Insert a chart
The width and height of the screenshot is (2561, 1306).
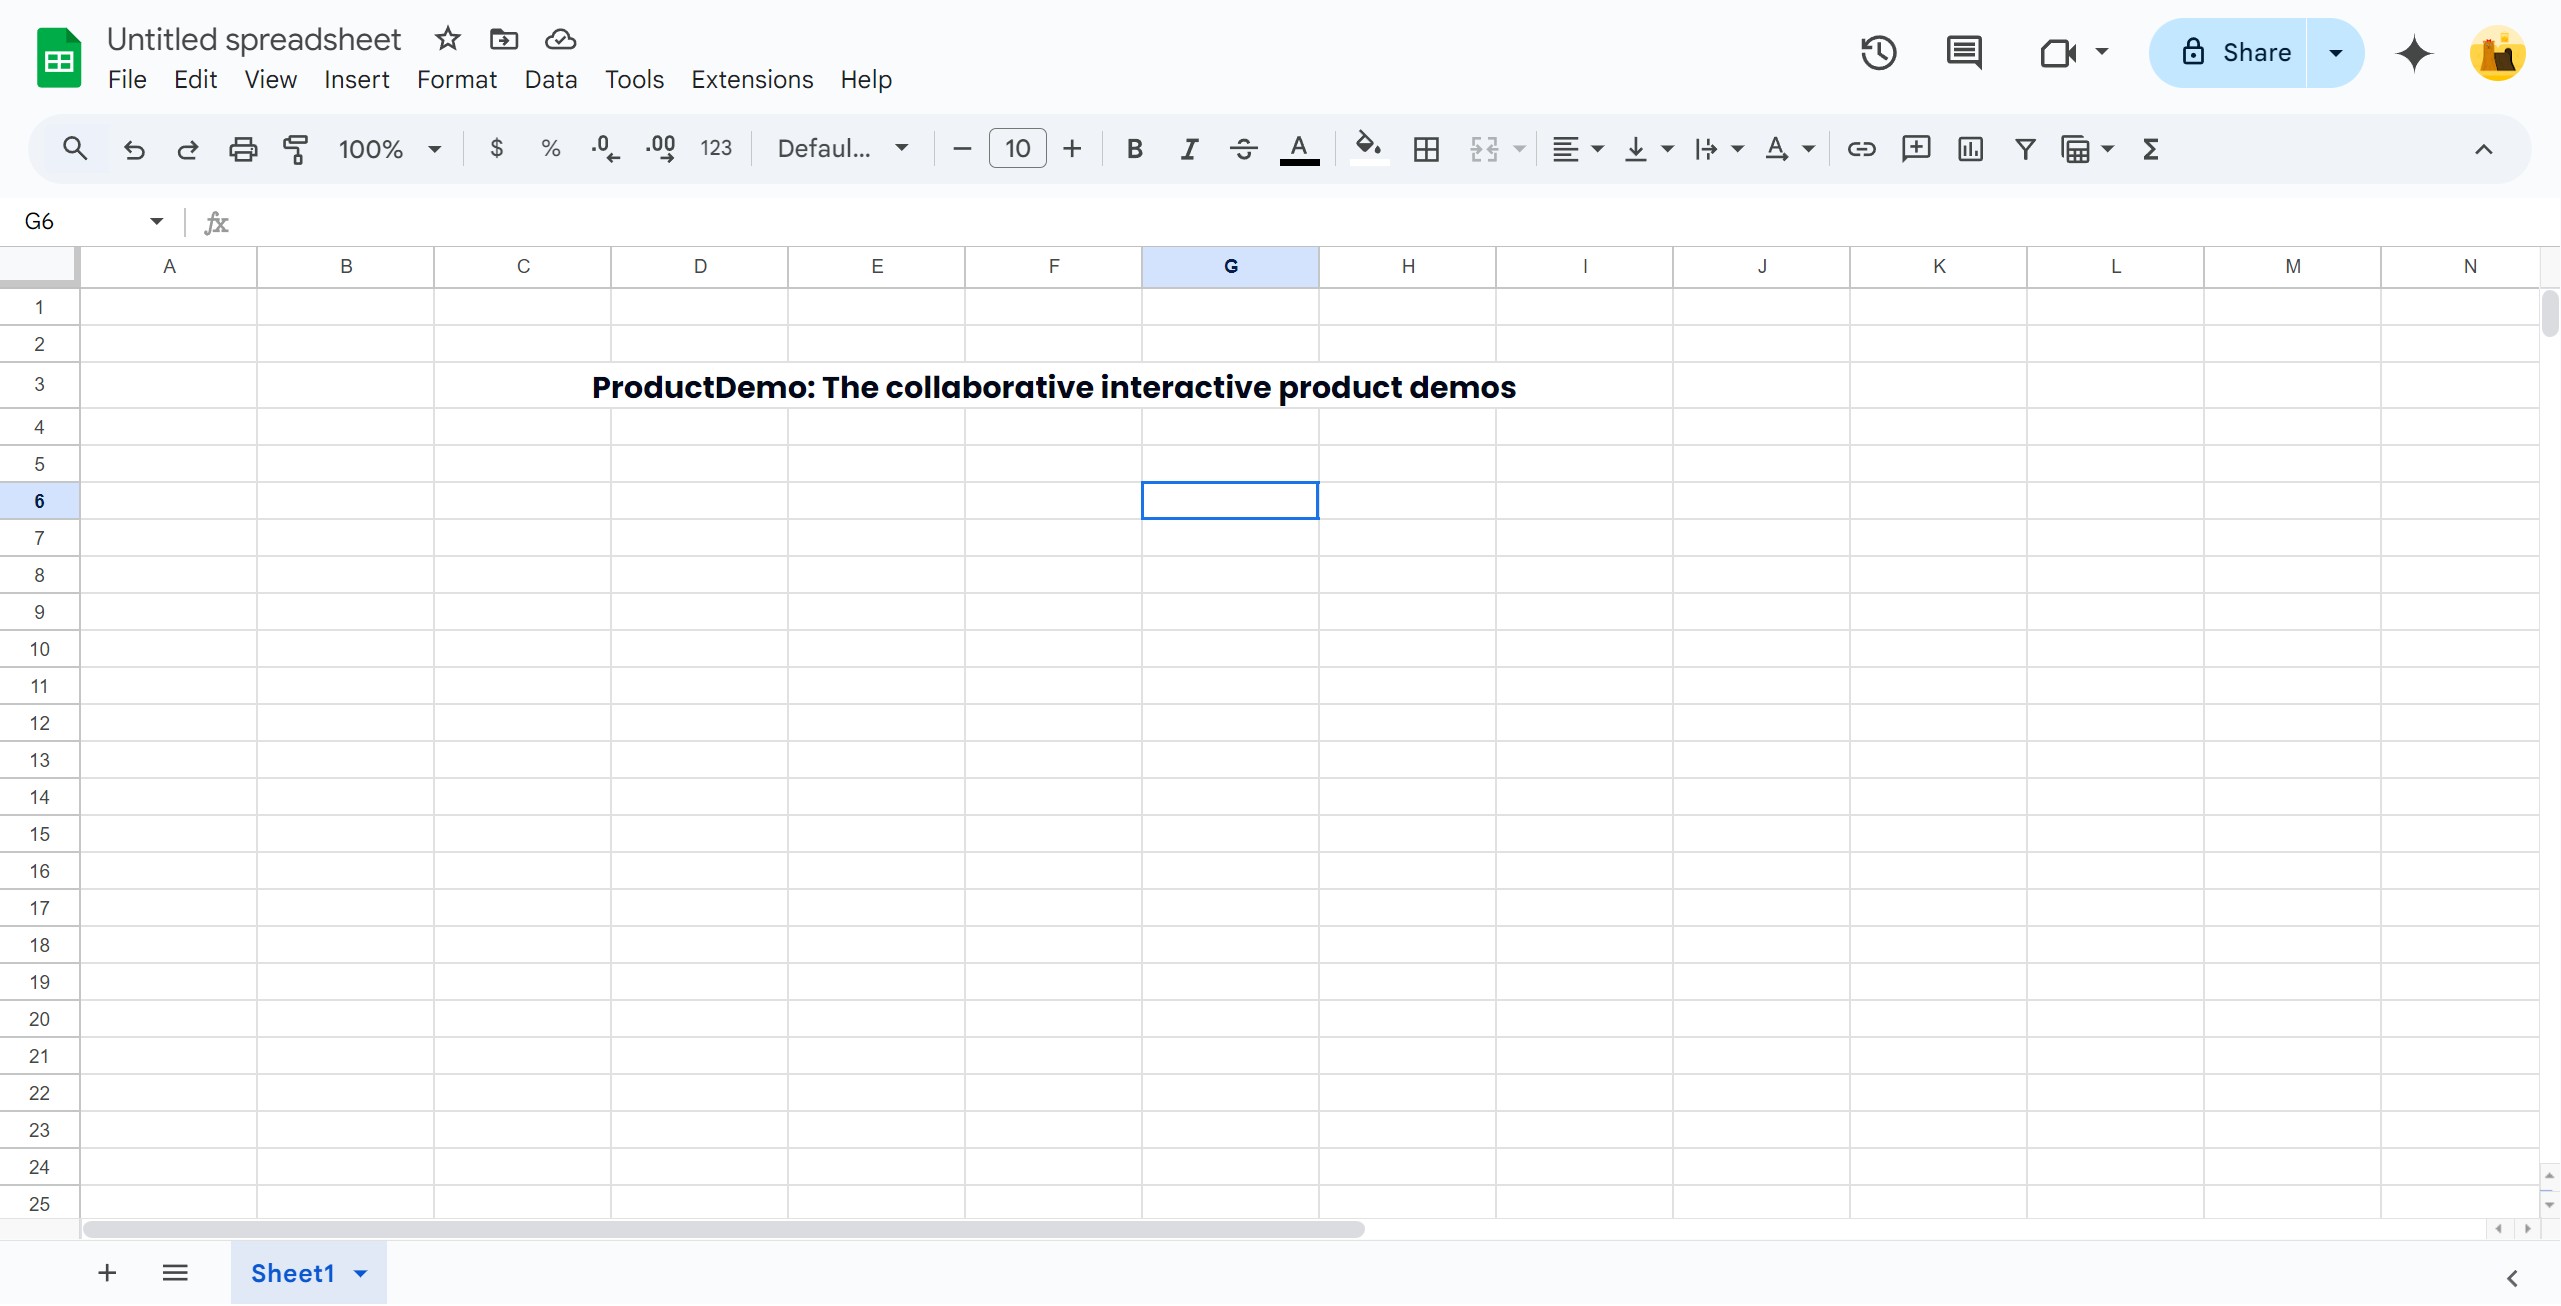(x=1970, y=149)
